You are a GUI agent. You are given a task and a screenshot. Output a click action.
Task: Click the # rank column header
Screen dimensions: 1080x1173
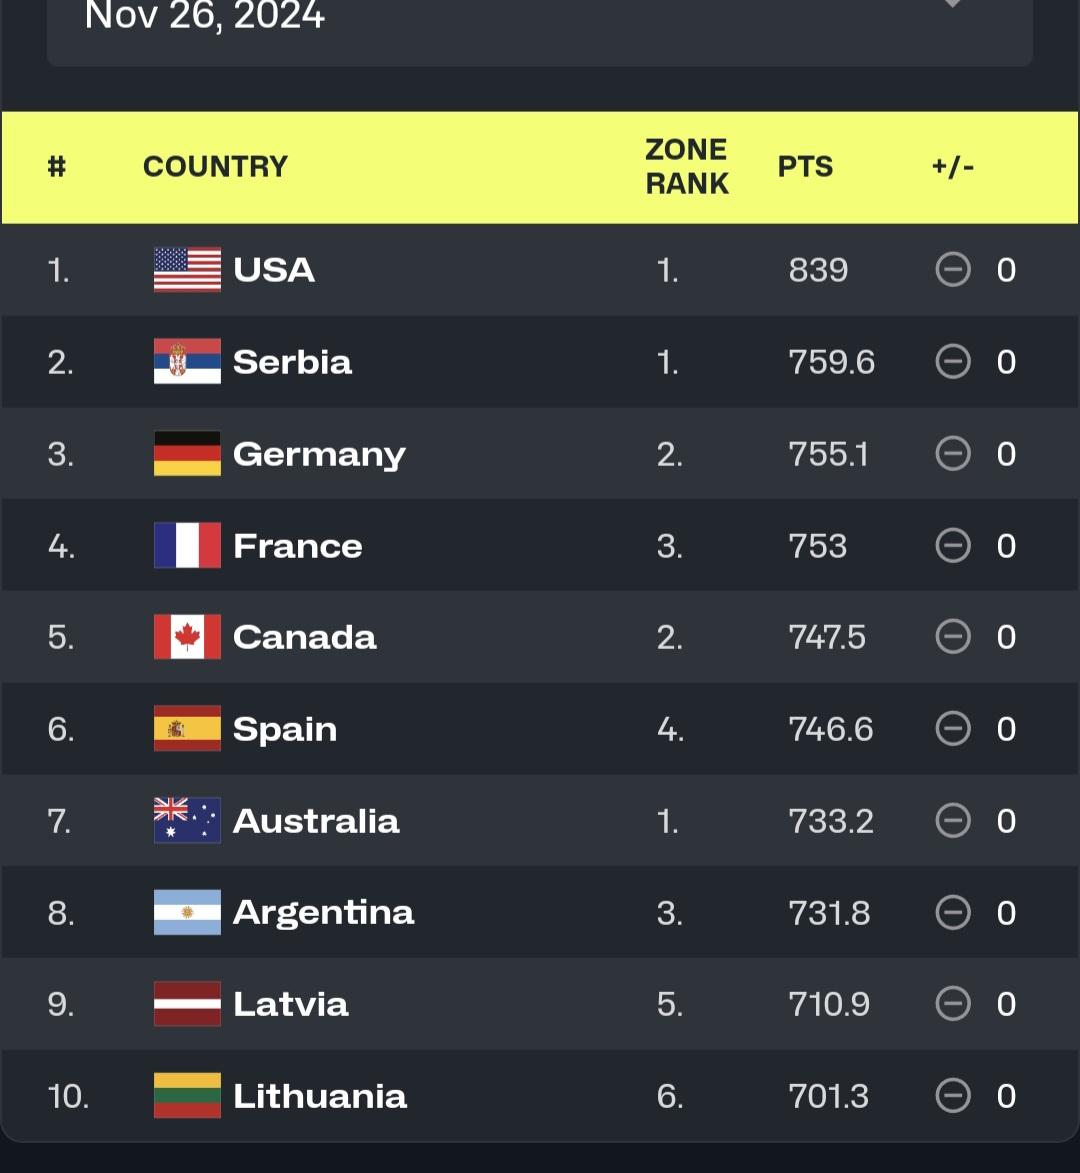(57, 166)
